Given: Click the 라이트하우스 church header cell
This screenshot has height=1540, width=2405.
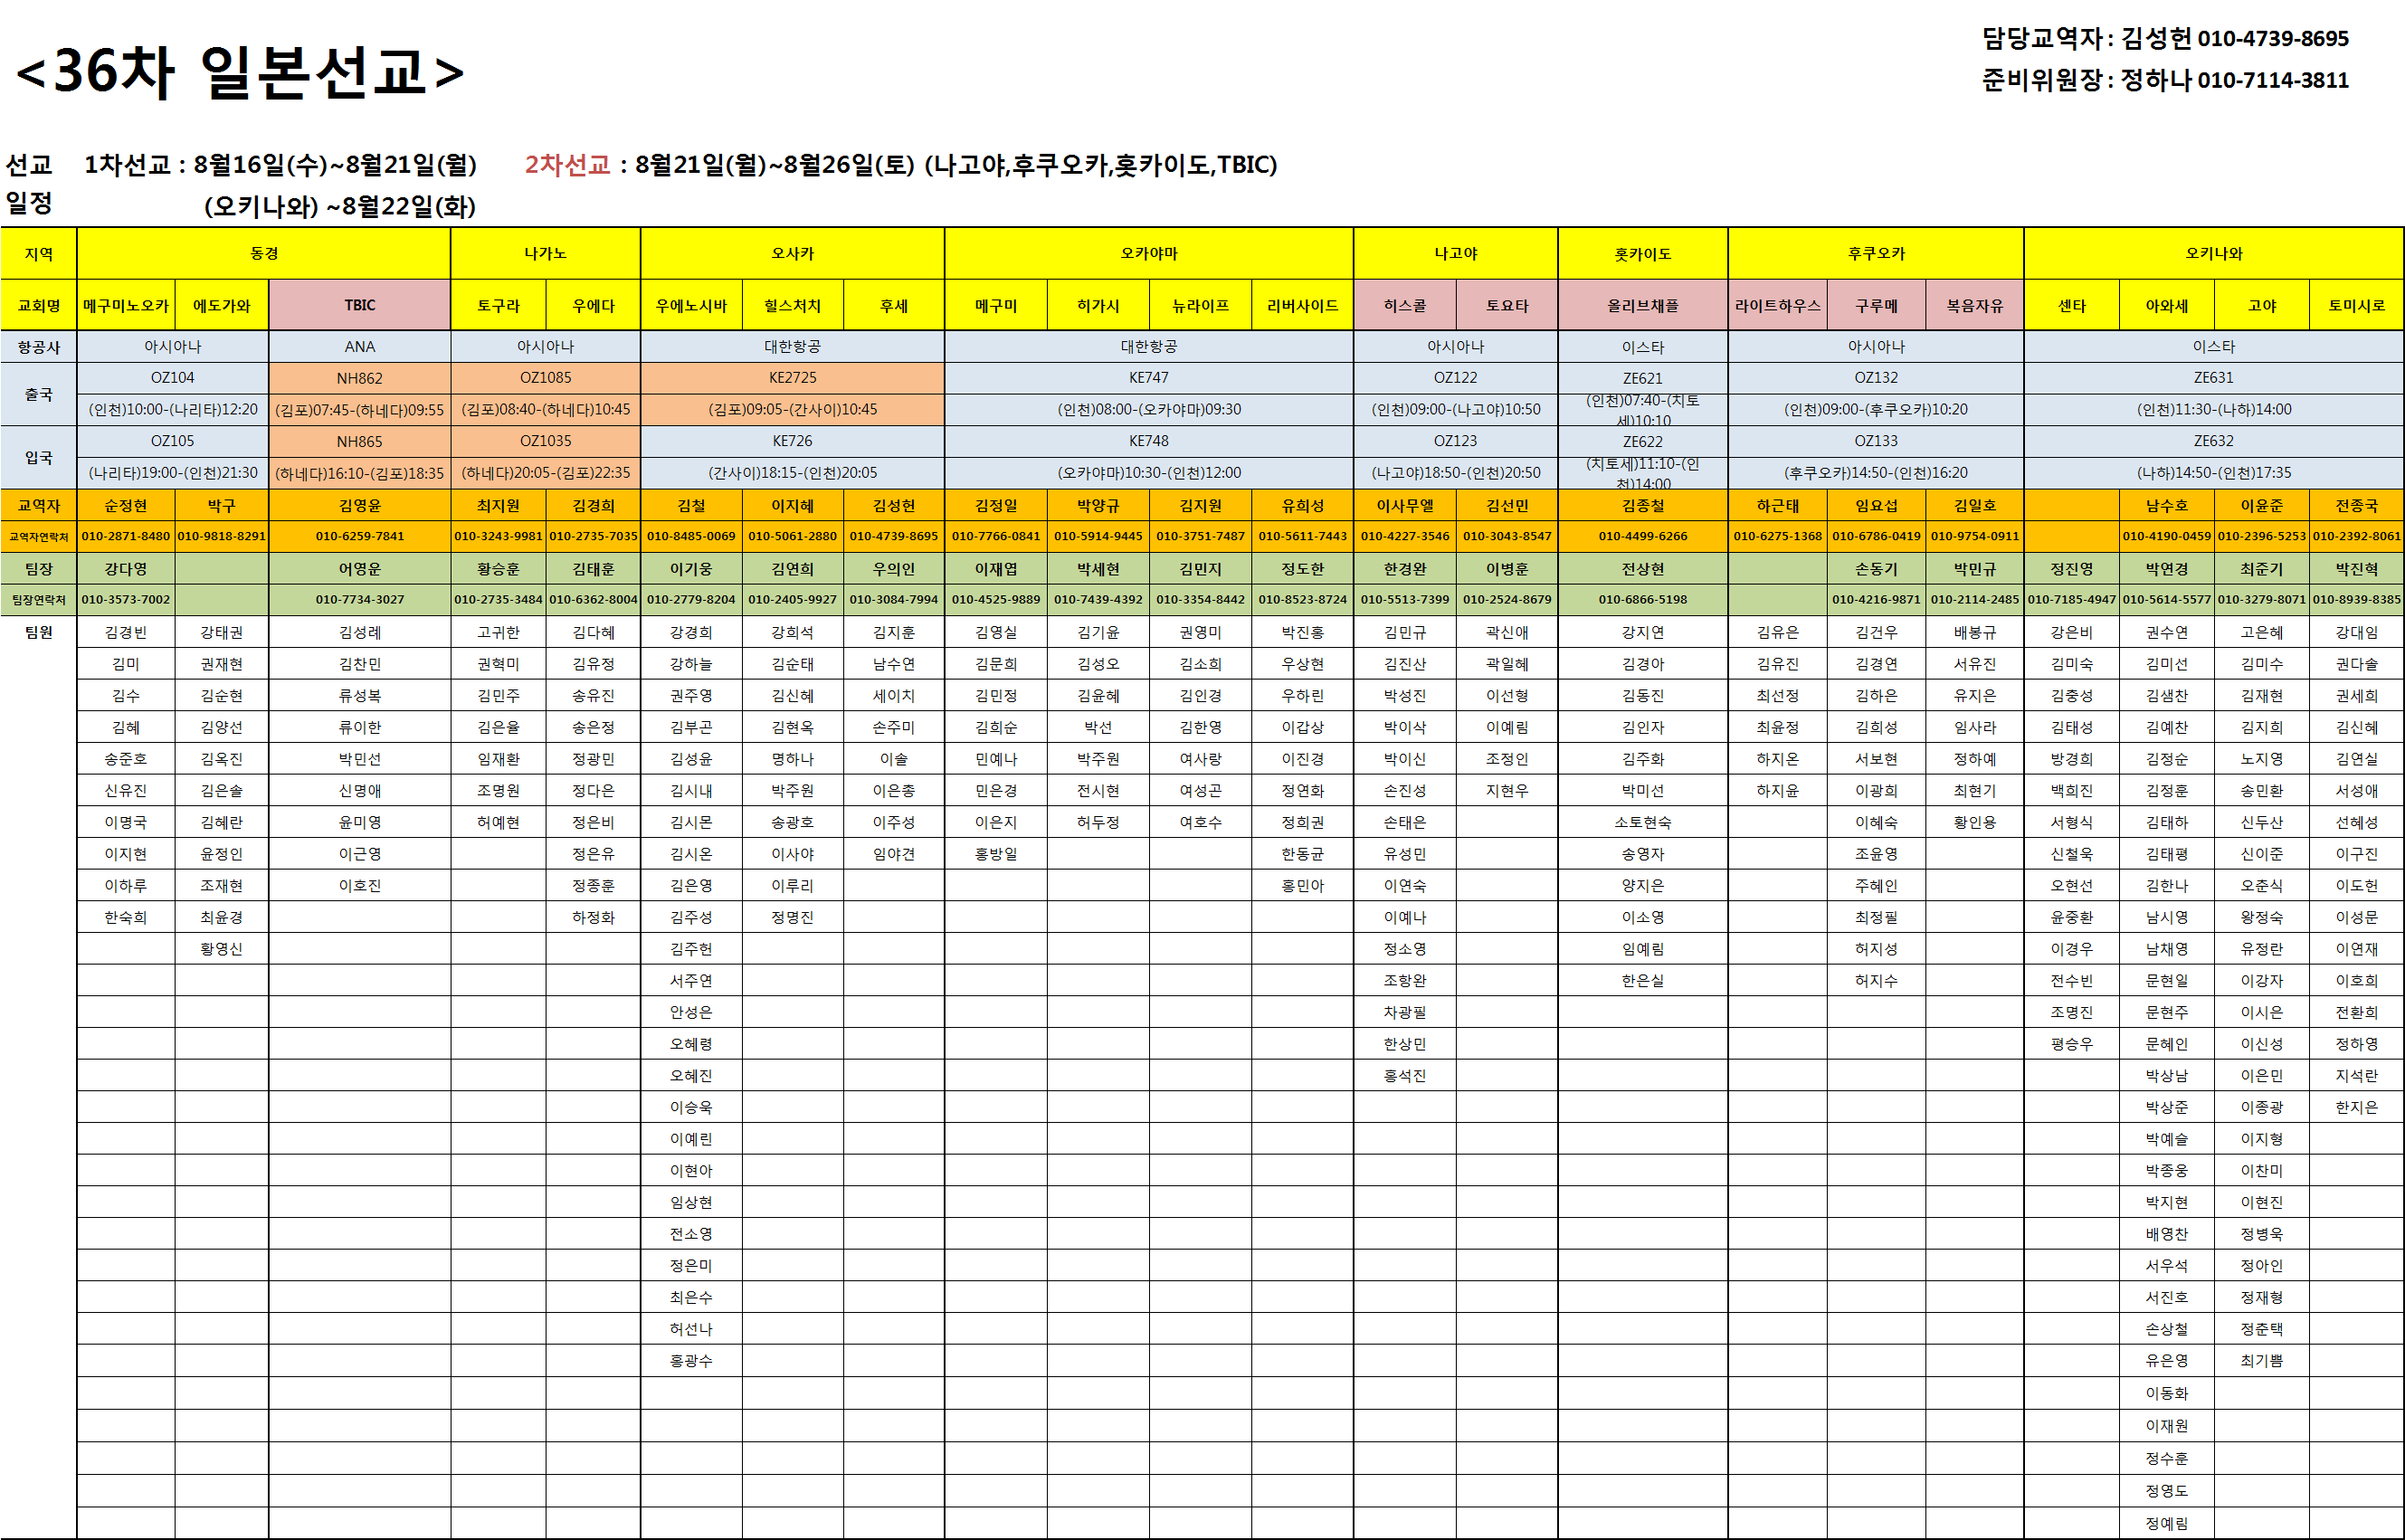Looking at the screenshot, I should (x=1777, y=305).
